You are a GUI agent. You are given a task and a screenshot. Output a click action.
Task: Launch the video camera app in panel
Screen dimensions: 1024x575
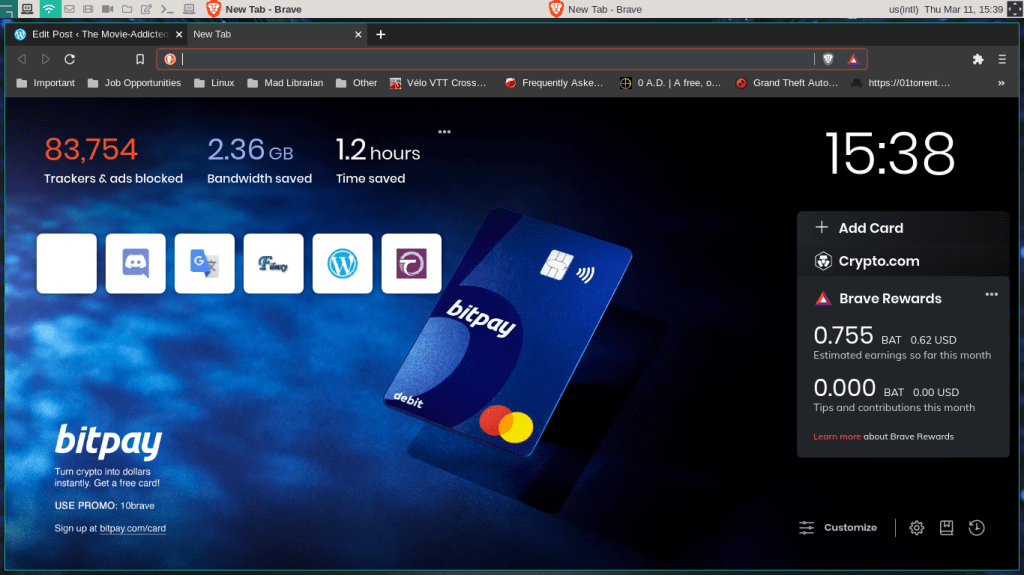pyautogui.click(x=108, y=9)
